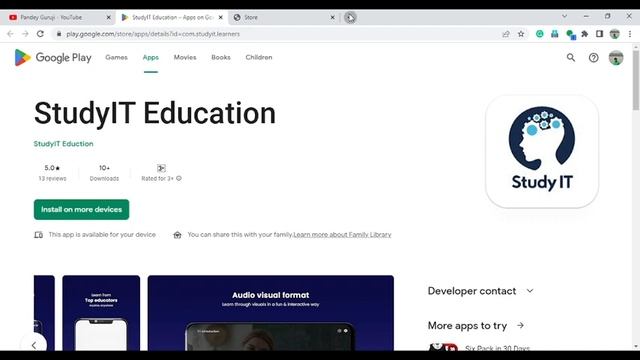Viewport: 640px width, 360px height.
Task: Open the Chrome profile avatar
Action: point(614,34)
